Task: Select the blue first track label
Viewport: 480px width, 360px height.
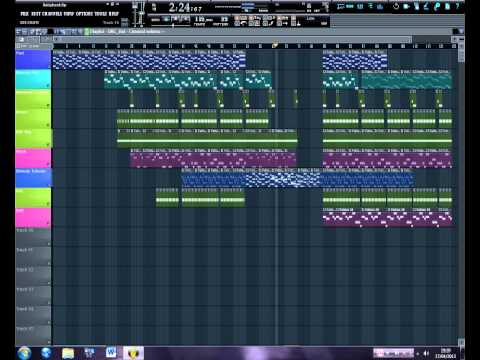Action: tap(33, 59)
